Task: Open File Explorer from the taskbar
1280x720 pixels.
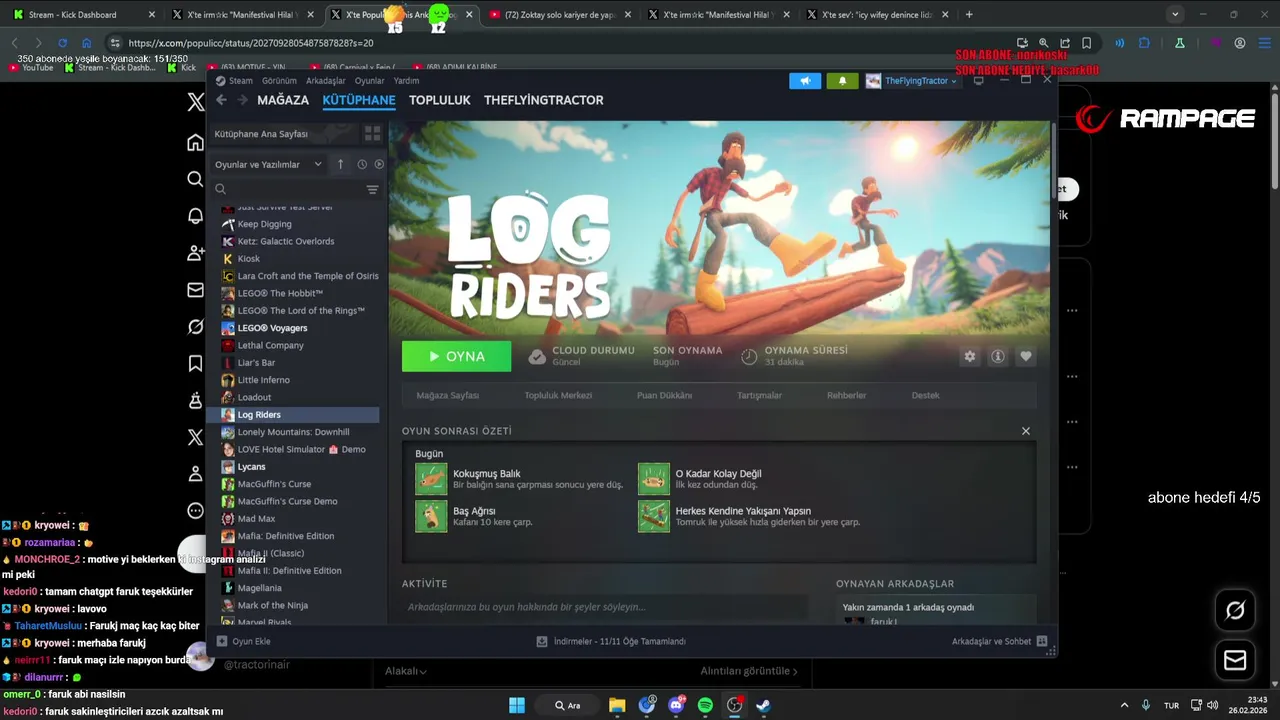Action: click(617, 705)
